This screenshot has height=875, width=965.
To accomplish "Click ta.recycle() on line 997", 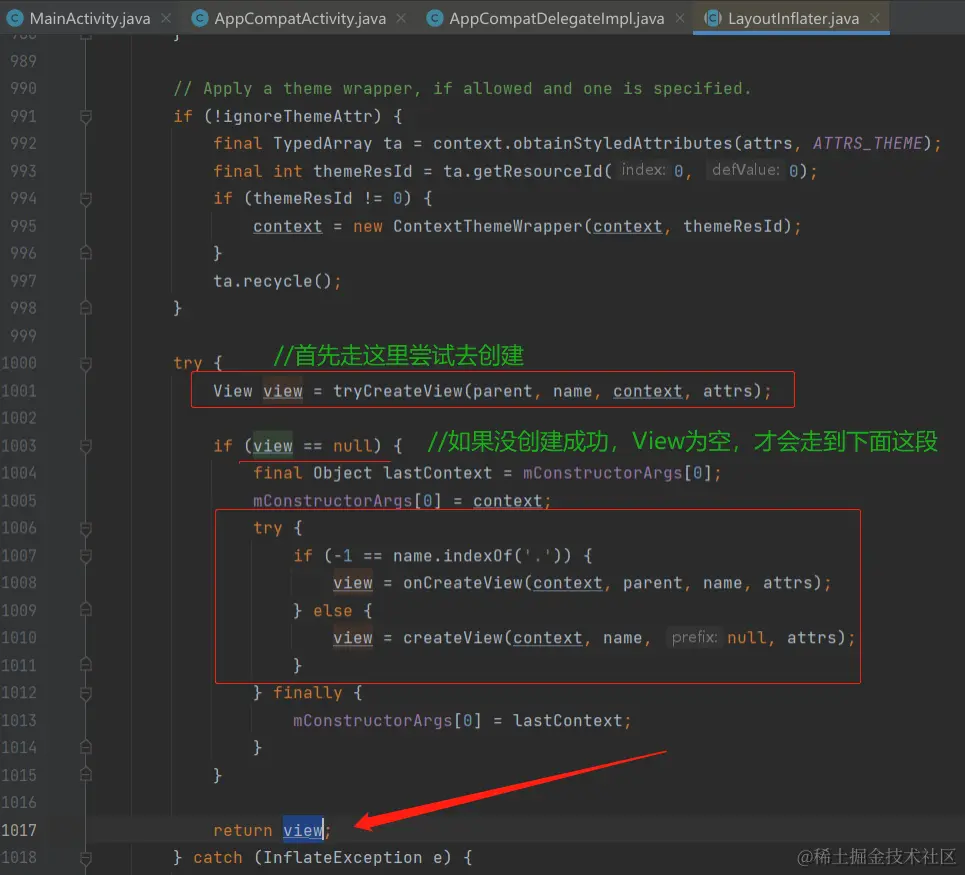I will 273,281.
